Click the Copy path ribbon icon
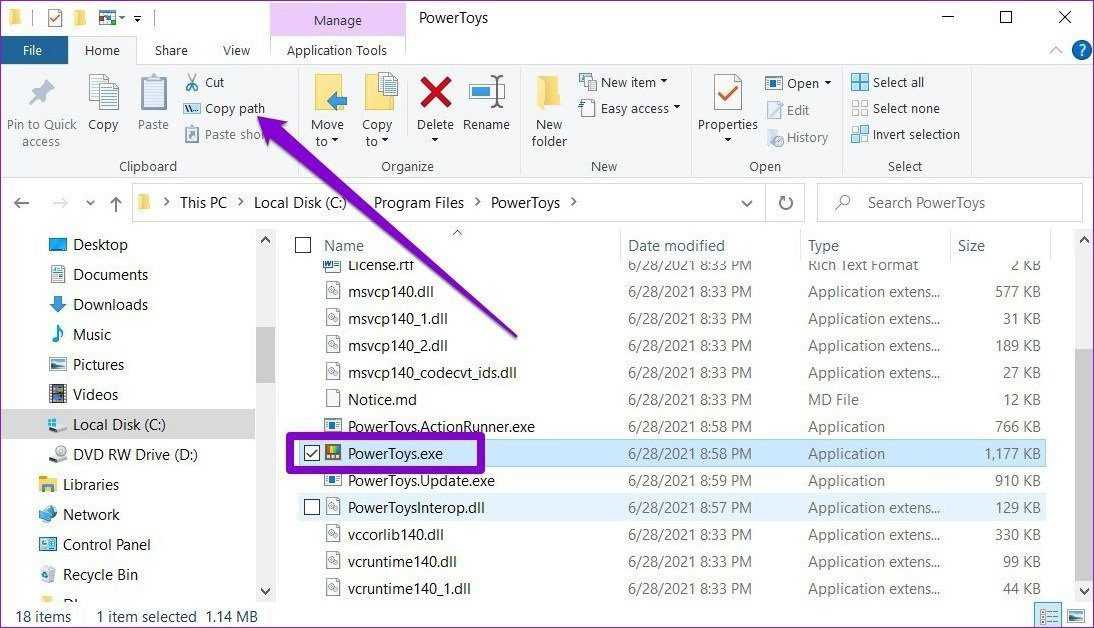 pyautogui.click(x=192, y=108)
